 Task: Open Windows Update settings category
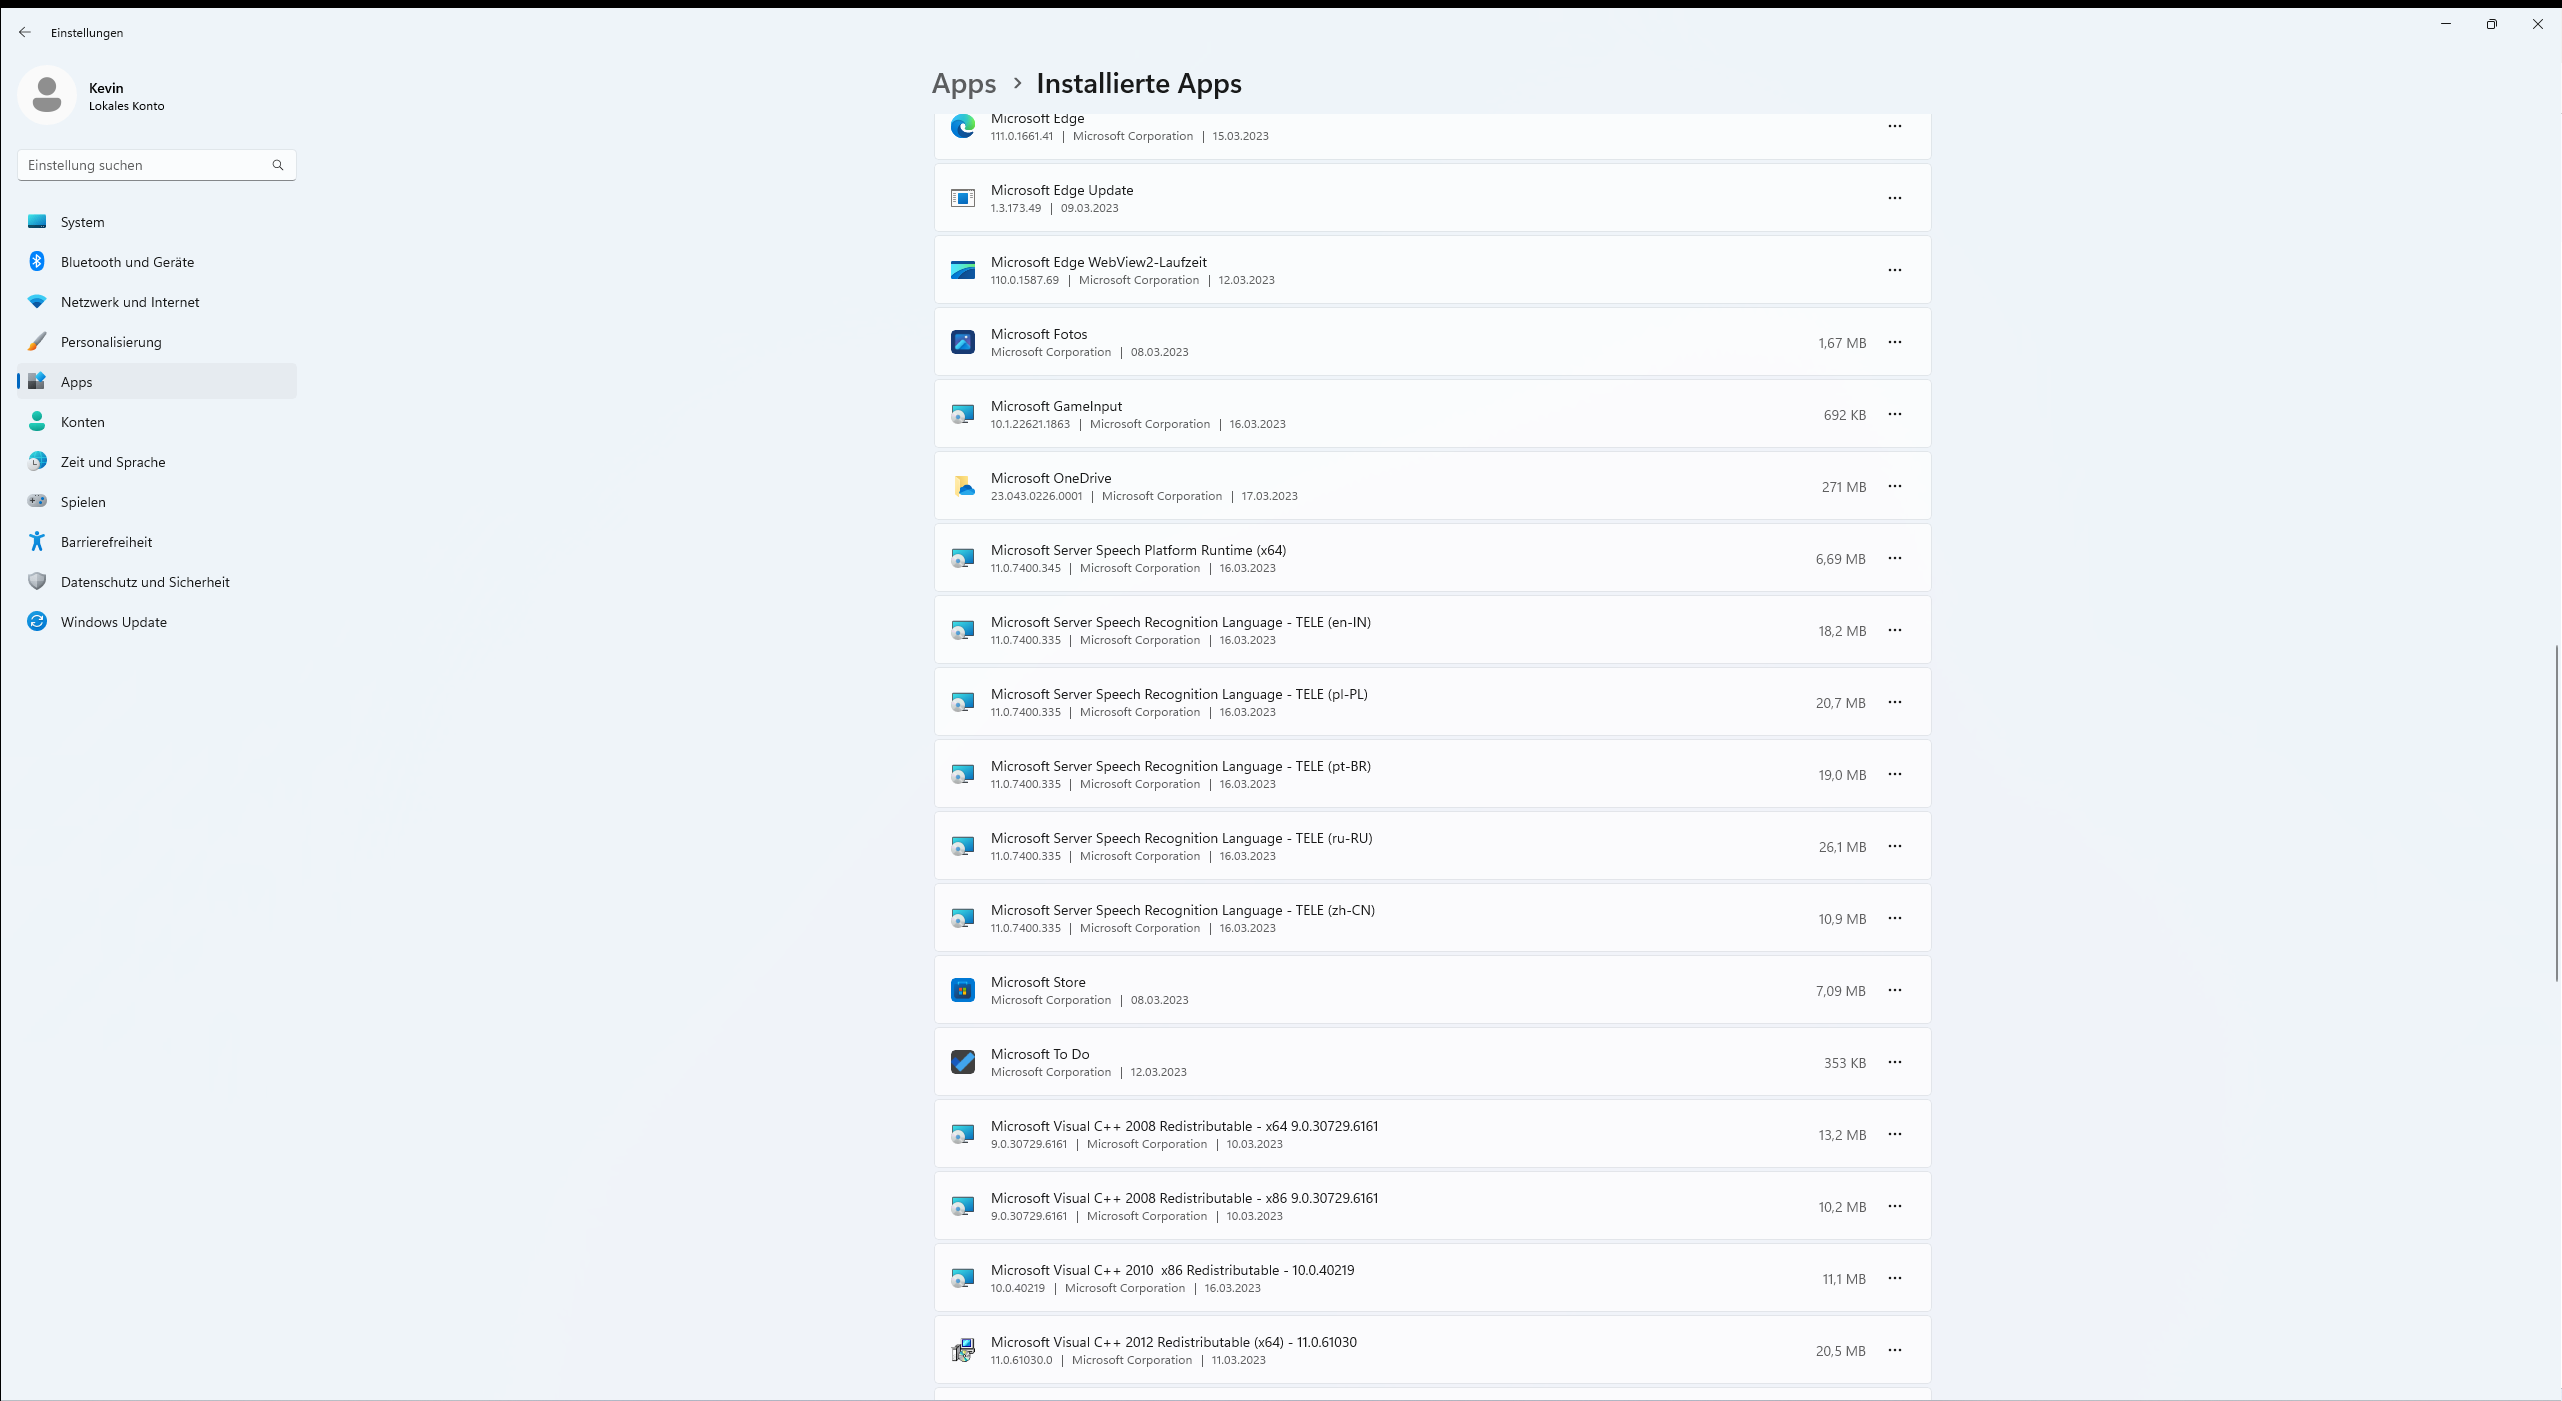click(x=113, y=622)
